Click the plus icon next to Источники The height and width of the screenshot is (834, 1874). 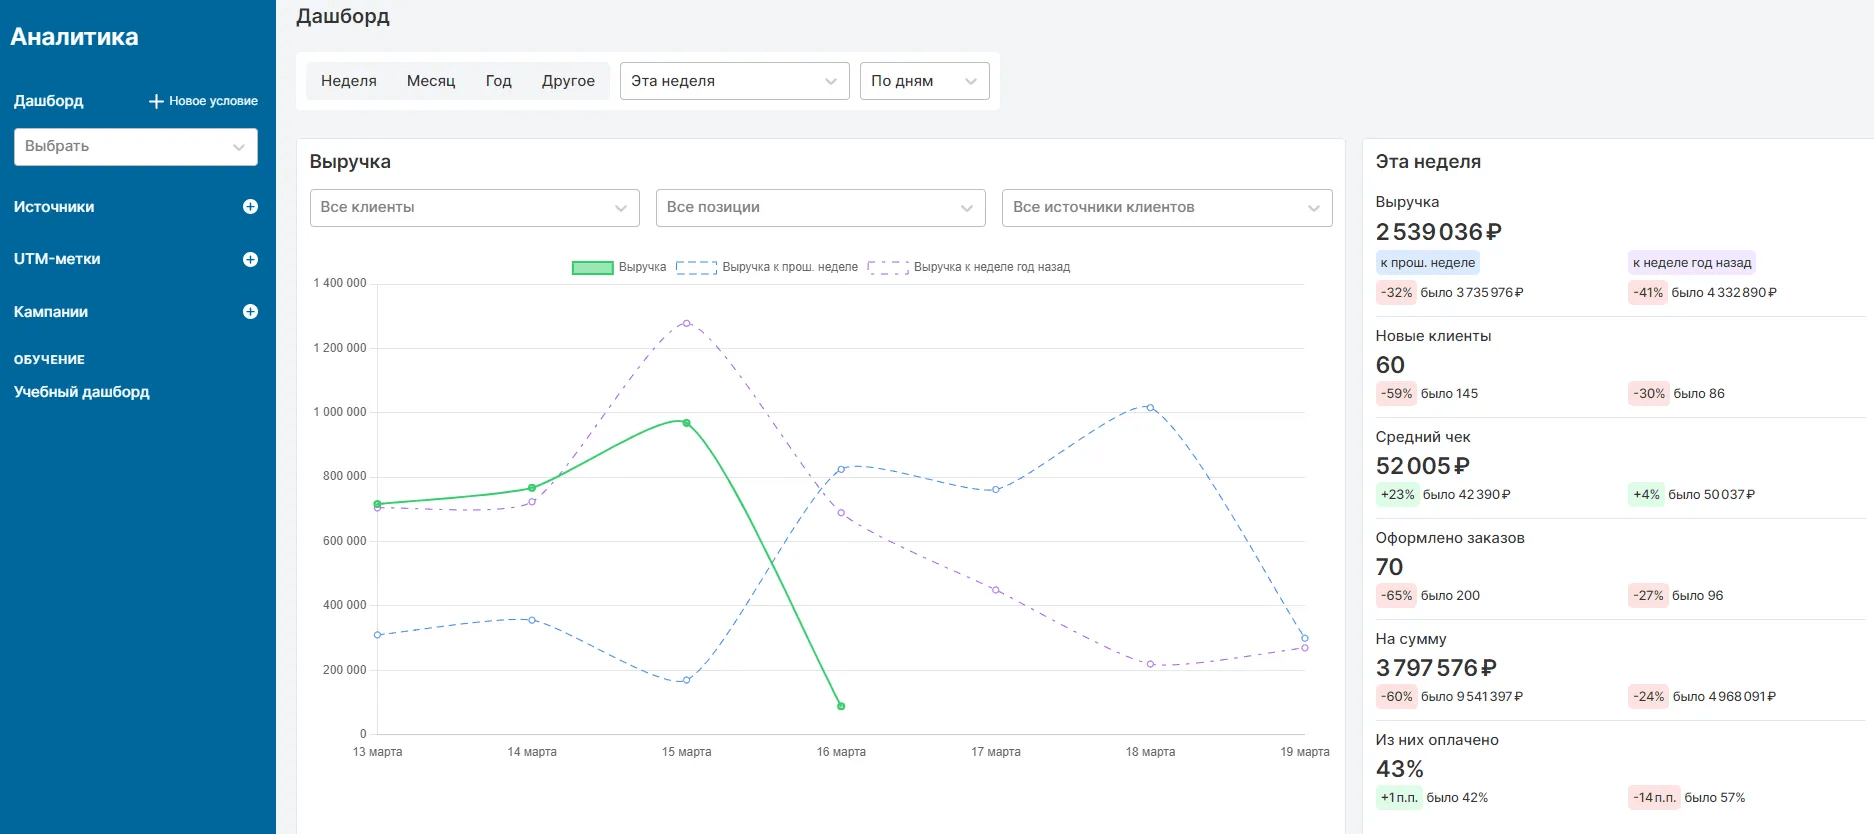coord(250,207)
